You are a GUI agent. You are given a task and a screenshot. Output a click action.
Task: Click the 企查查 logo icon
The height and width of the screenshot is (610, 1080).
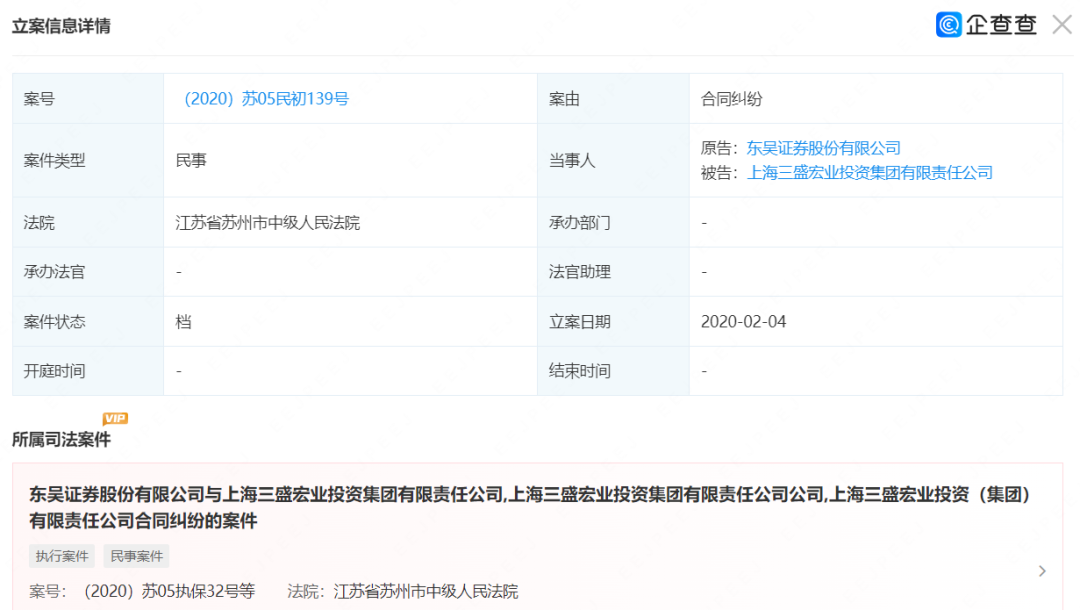pyautogui.click(x=948, y=25)
